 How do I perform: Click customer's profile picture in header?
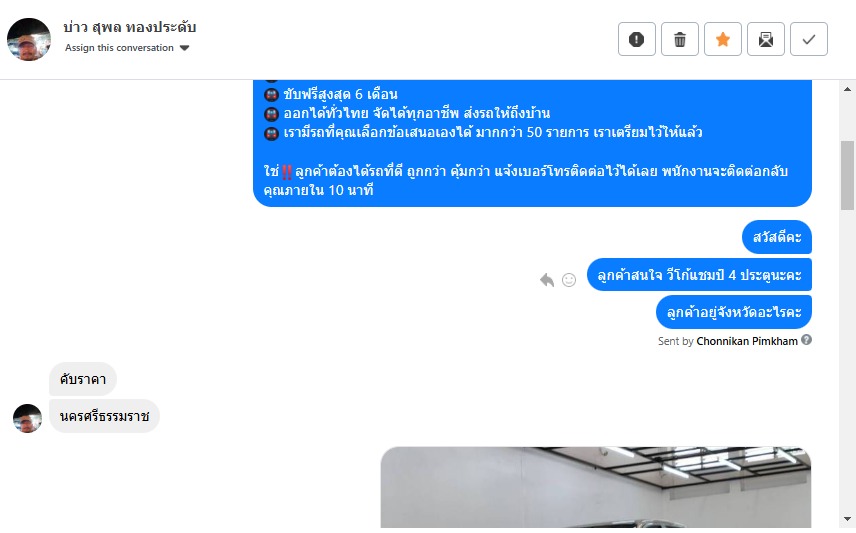tap(29, 39)
